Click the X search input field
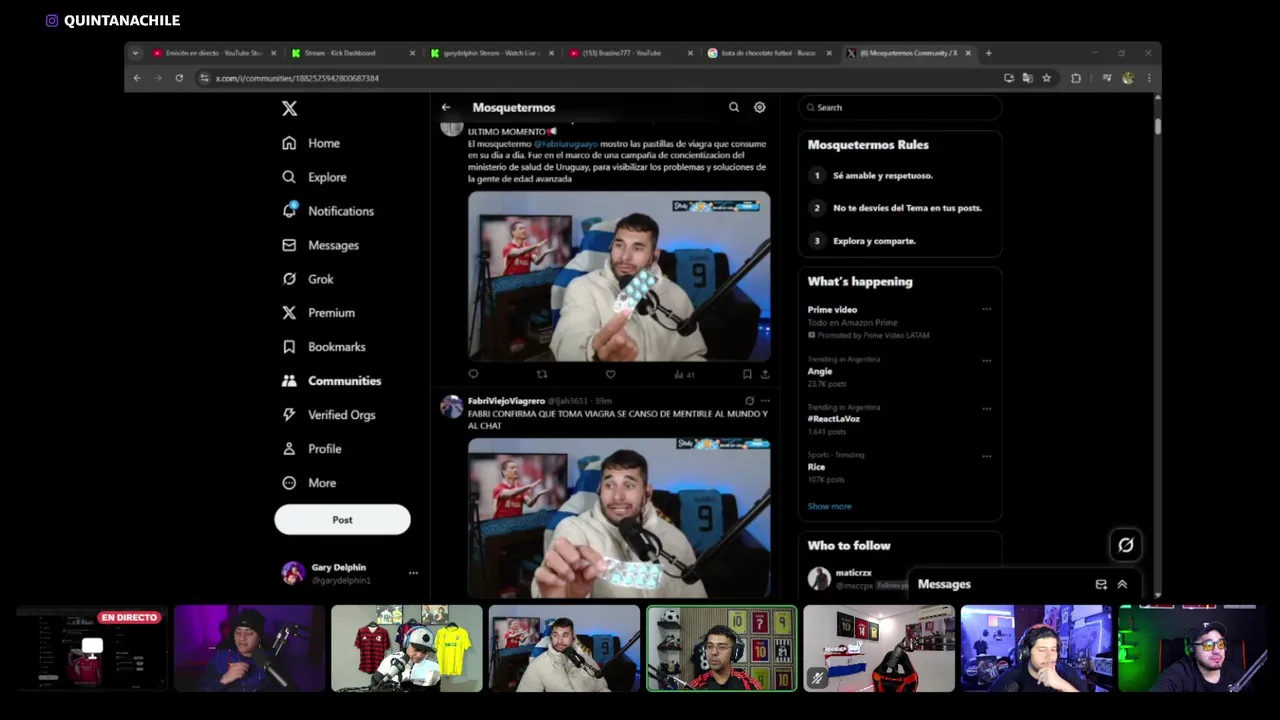This screenshot has height=720, width=1280. click(x=900, y=107)
